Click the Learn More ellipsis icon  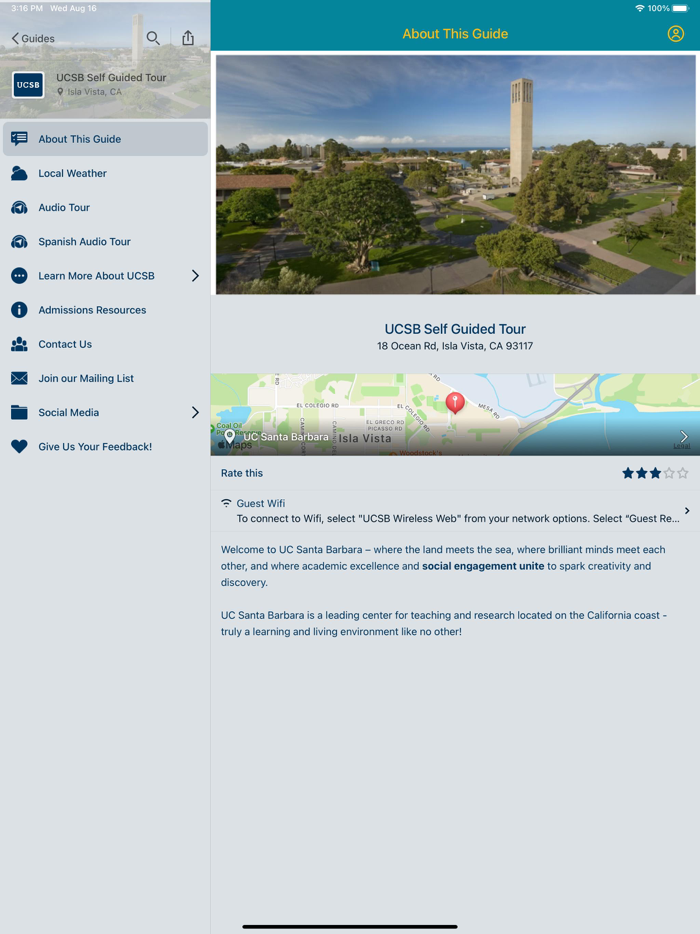pos(19,276)
